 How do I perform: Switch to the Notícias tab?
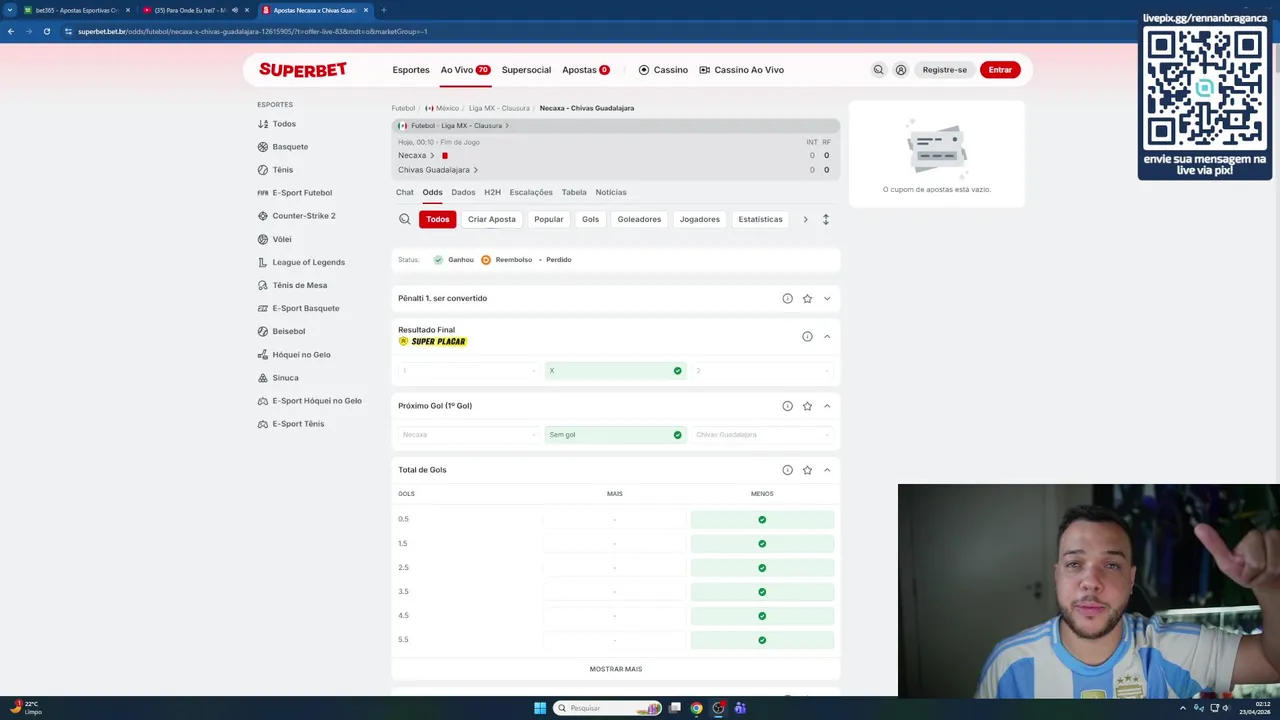click(611, 192)
